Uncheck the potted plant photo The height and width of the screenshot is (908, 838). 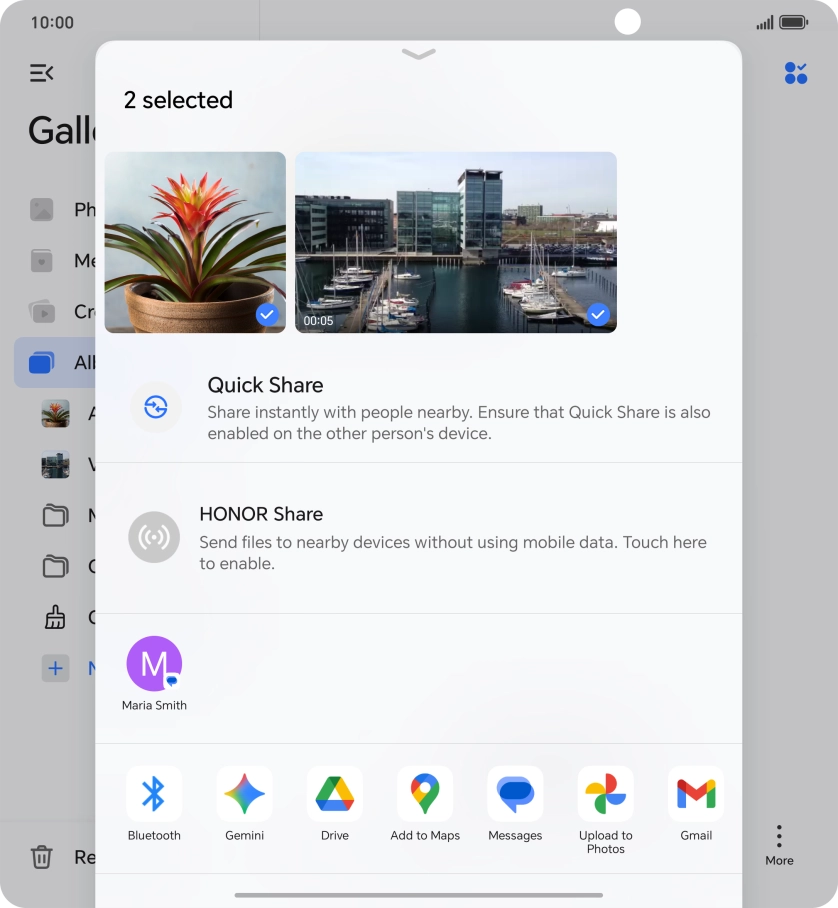[266, 315]
